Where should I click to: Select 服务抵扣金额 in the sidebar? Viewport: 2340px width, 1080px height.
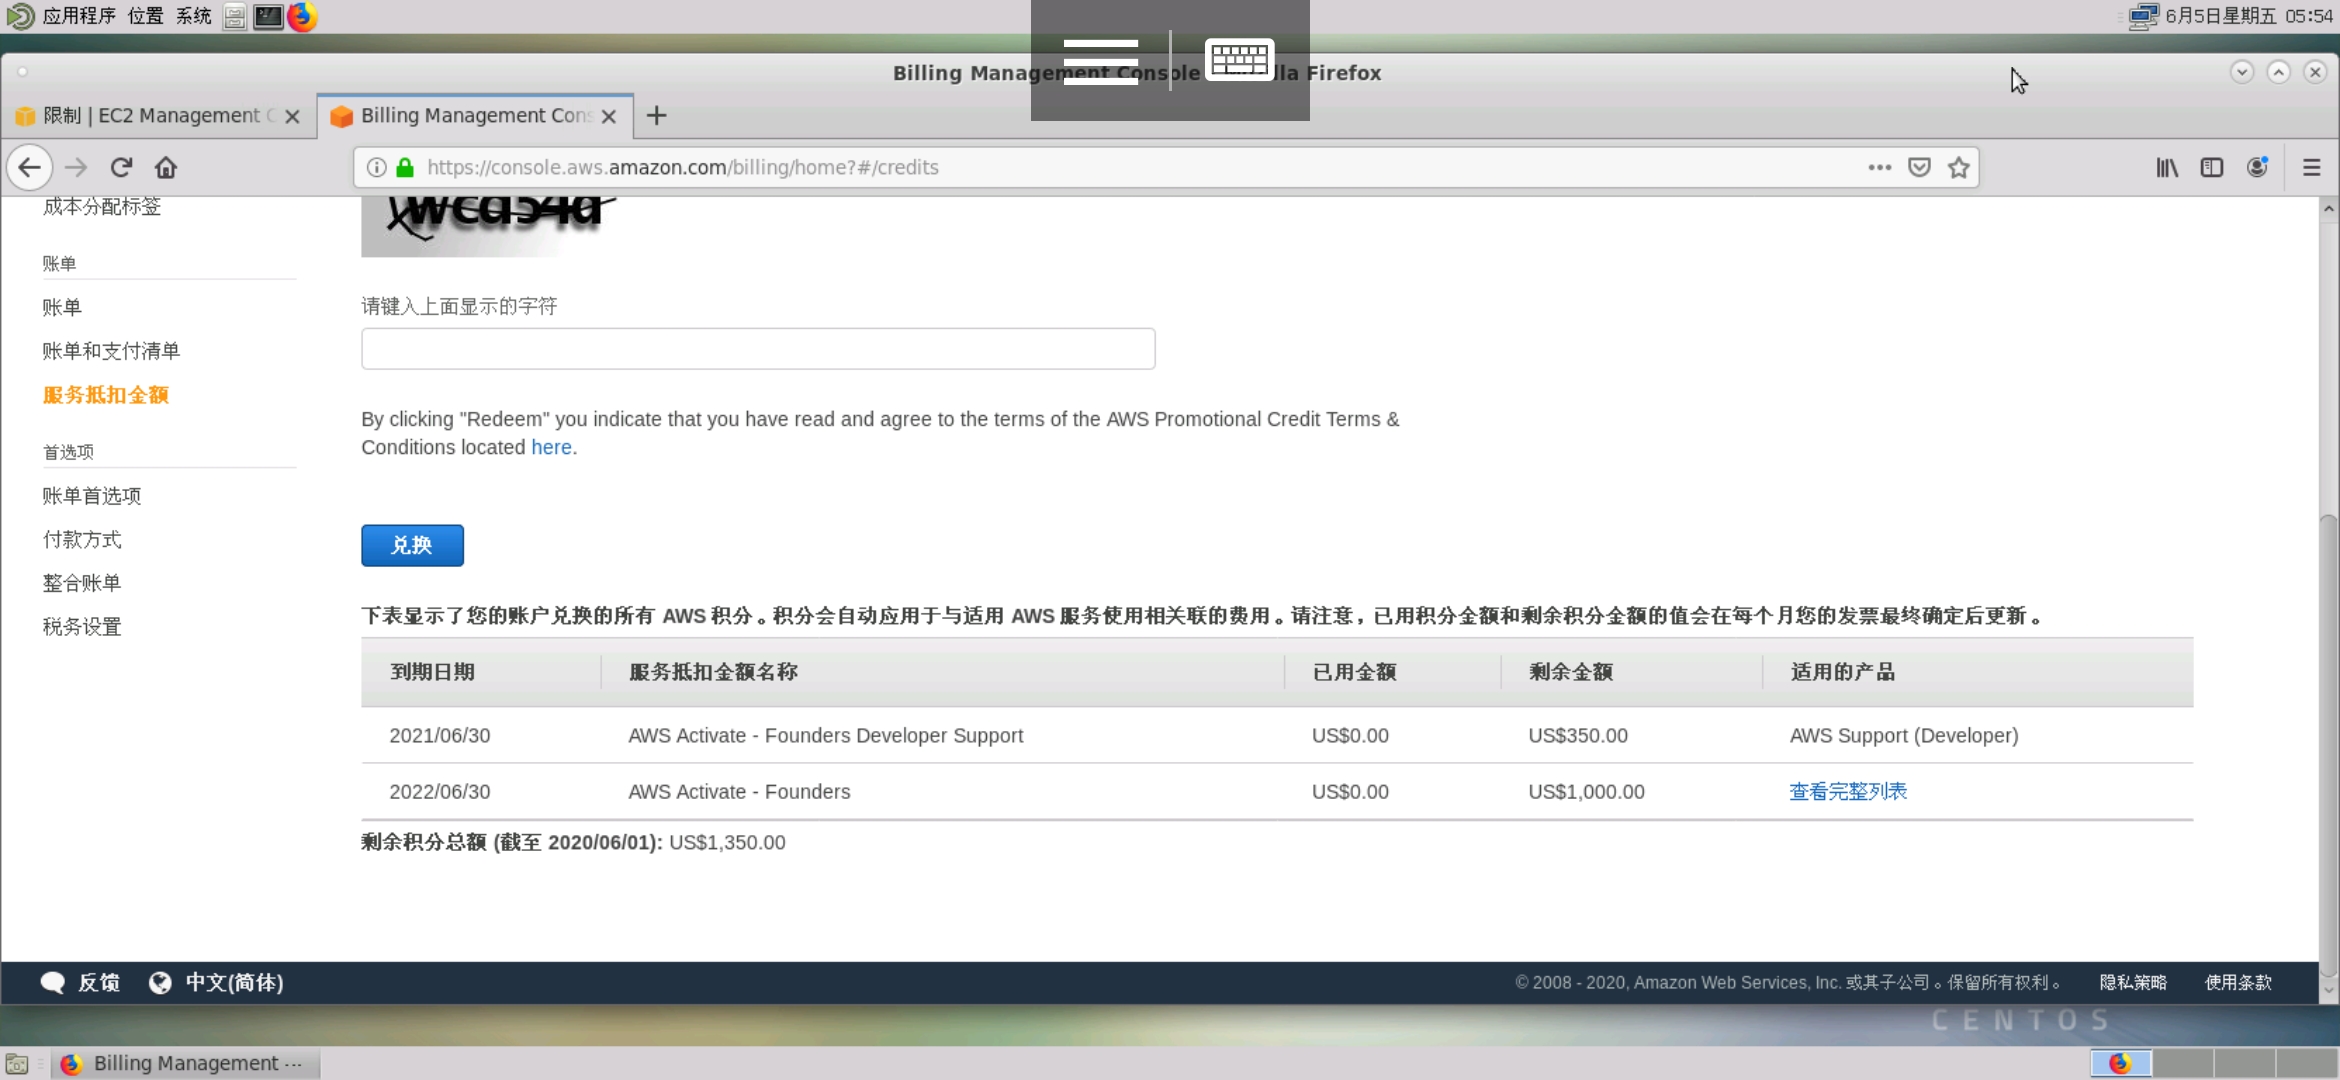106,395
